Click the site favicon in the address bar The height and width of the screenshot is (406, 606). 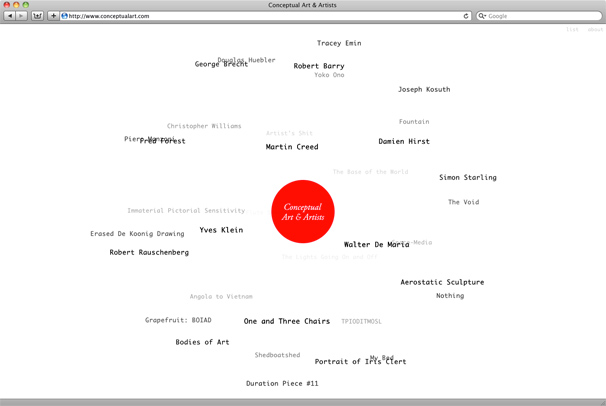tap(65, 16)
